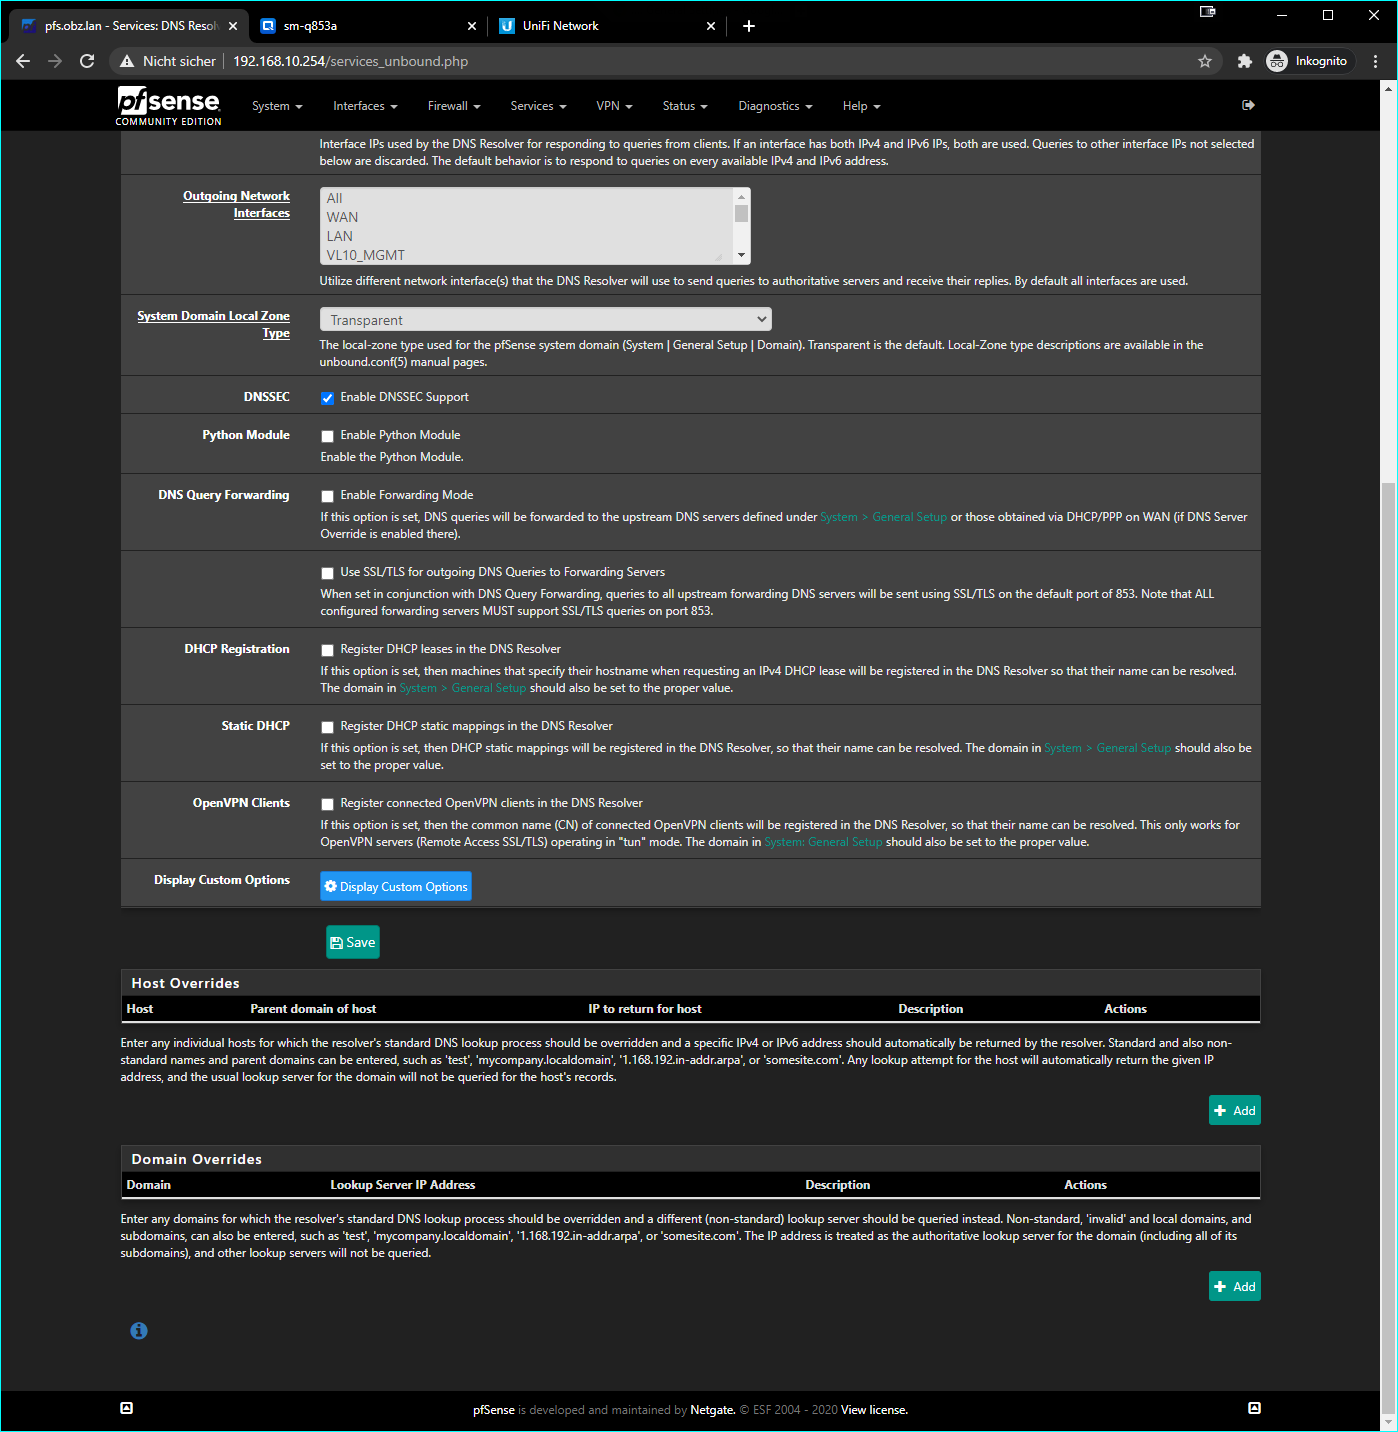Viewport: 1398px width, 1432px height.
Task: Enable Forwarding Mode checkbox
Action: (327, 496)
